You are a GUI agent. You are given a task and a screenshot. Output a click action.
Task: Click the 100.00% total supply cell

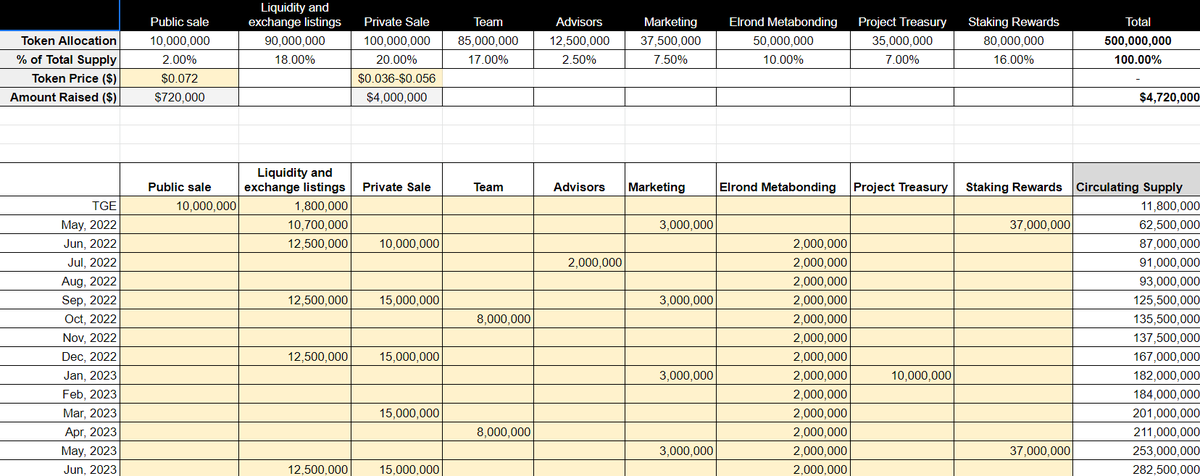[x=1137, y=60]
